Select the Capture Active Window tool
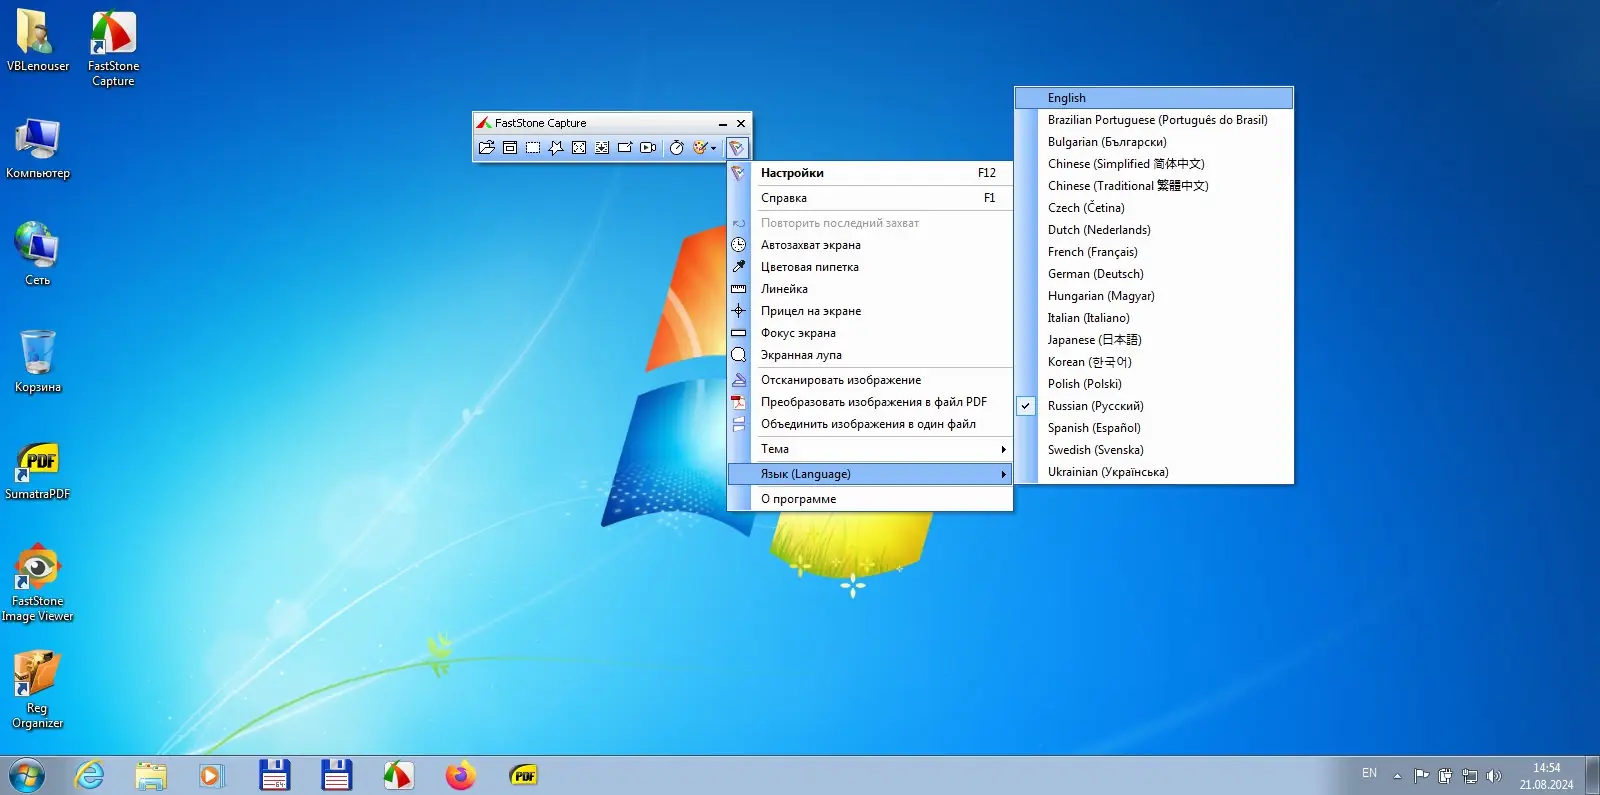The image size is (1600, 795). coord(510,148)
